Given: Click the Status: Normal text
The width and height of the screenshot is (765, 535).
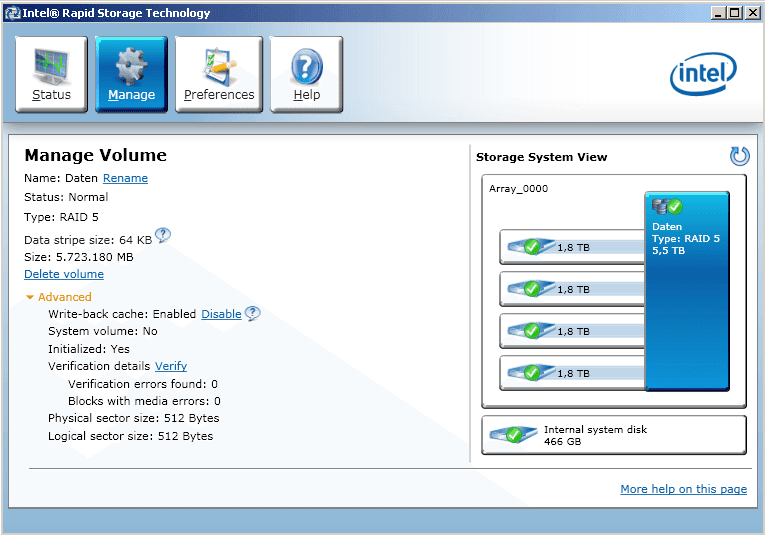Looking at the screenshot, I should pos(66,197).
